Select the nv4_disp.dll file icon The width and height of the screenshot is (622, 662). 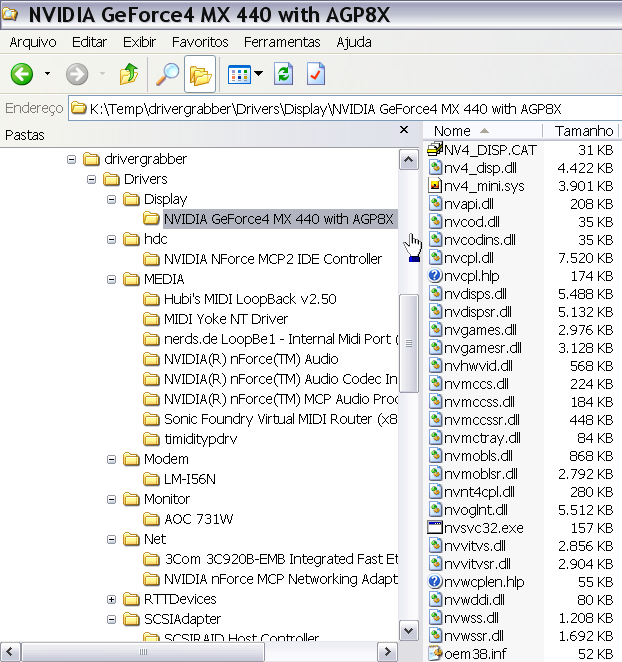coord(435,168)
